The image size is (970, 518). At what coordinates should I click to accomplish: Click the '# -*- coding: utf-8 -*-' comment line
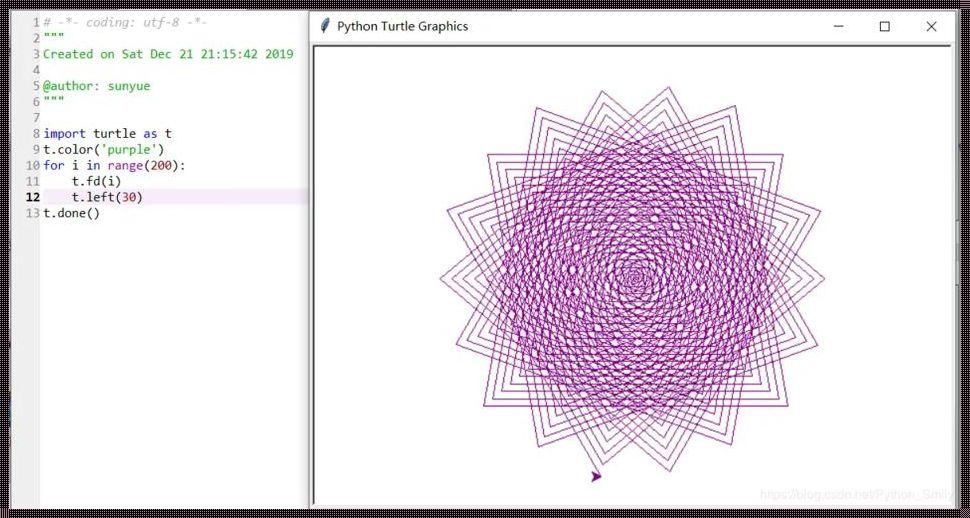click(x=125, y=23)
